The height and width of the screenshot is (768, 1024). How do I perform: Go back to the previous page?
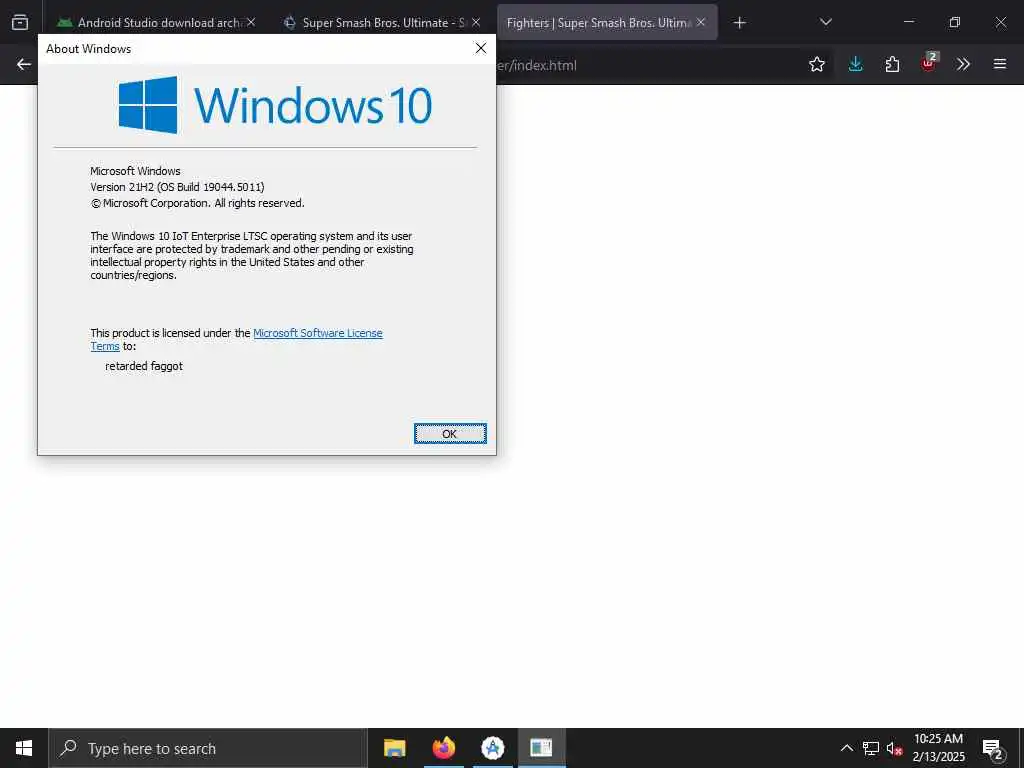pos(24,65)
